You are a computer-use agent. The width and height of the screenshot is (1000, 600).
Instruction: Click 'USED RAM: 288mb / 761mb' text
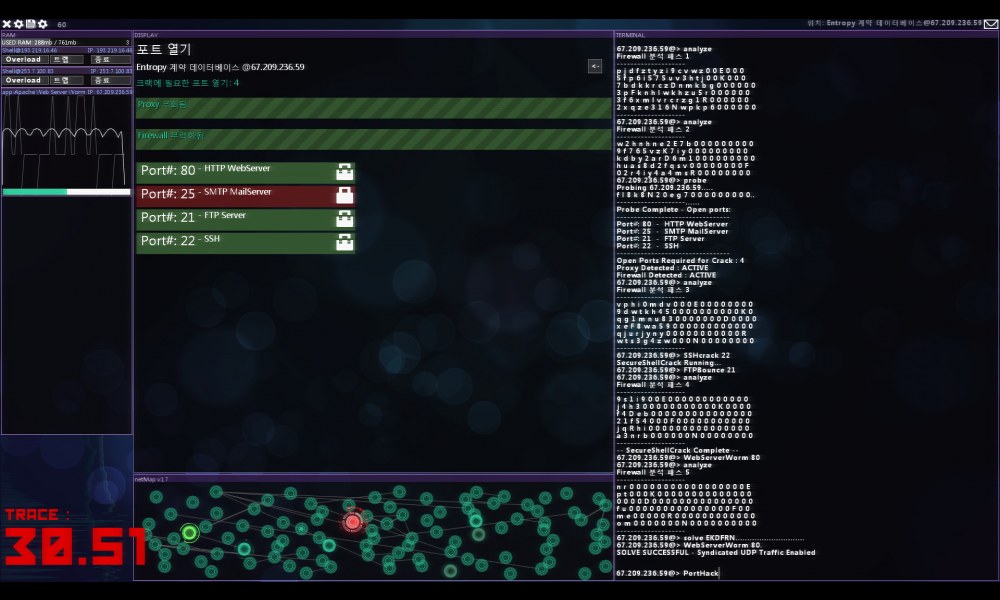point(39,42)
